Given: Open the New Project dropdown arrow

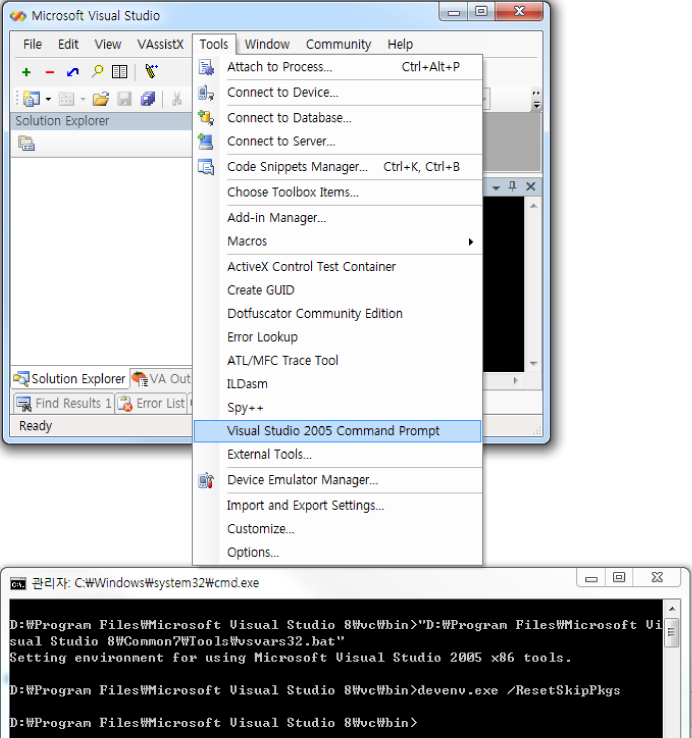Looking at the screenshot, I should [x=48, y=99].
